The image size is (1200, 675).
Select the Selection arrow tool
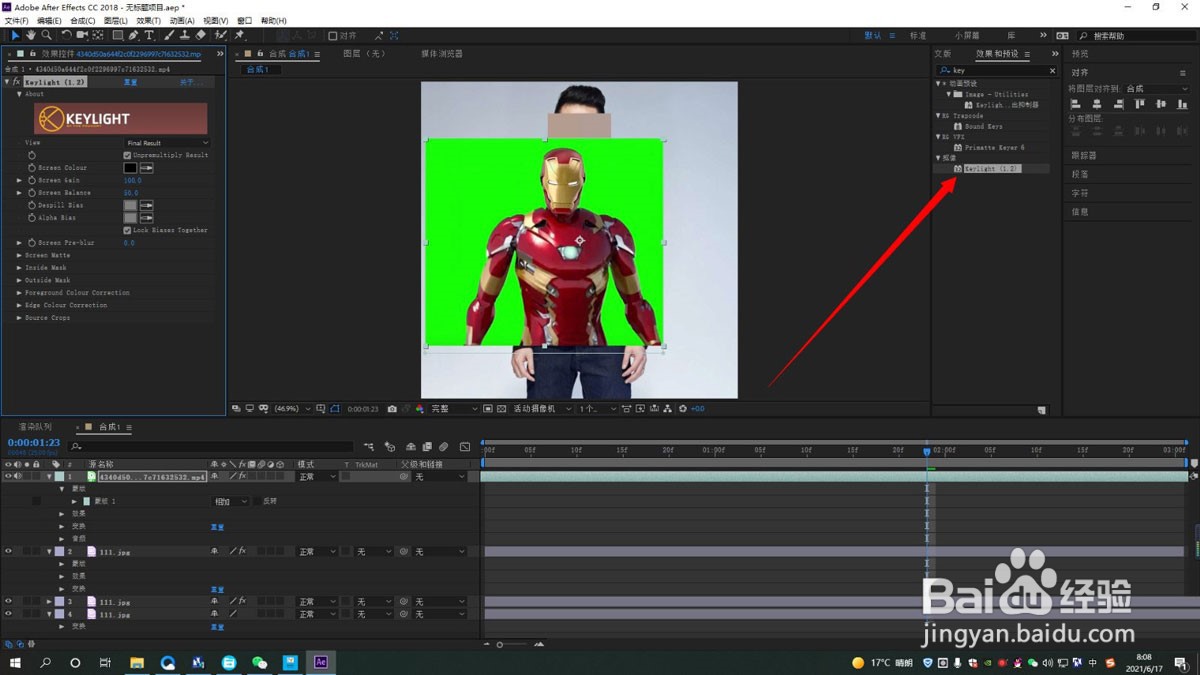point(15,35)
